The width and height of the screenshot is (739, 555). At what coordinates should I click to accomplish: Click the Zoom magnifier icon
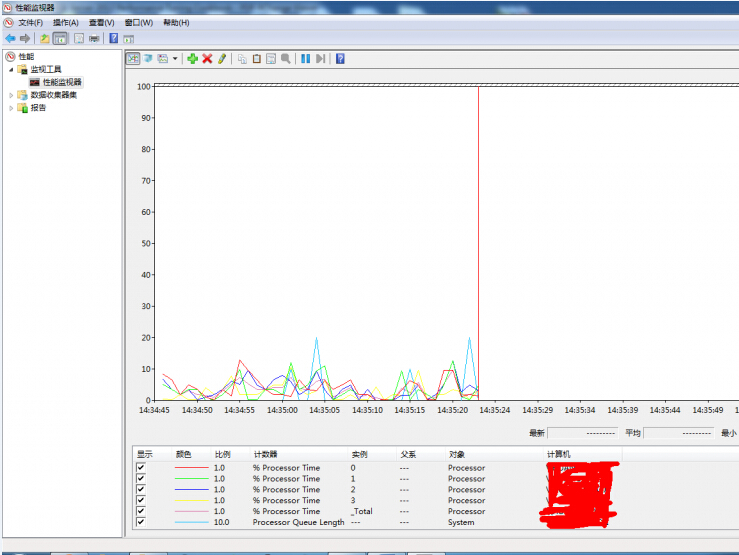286,59
